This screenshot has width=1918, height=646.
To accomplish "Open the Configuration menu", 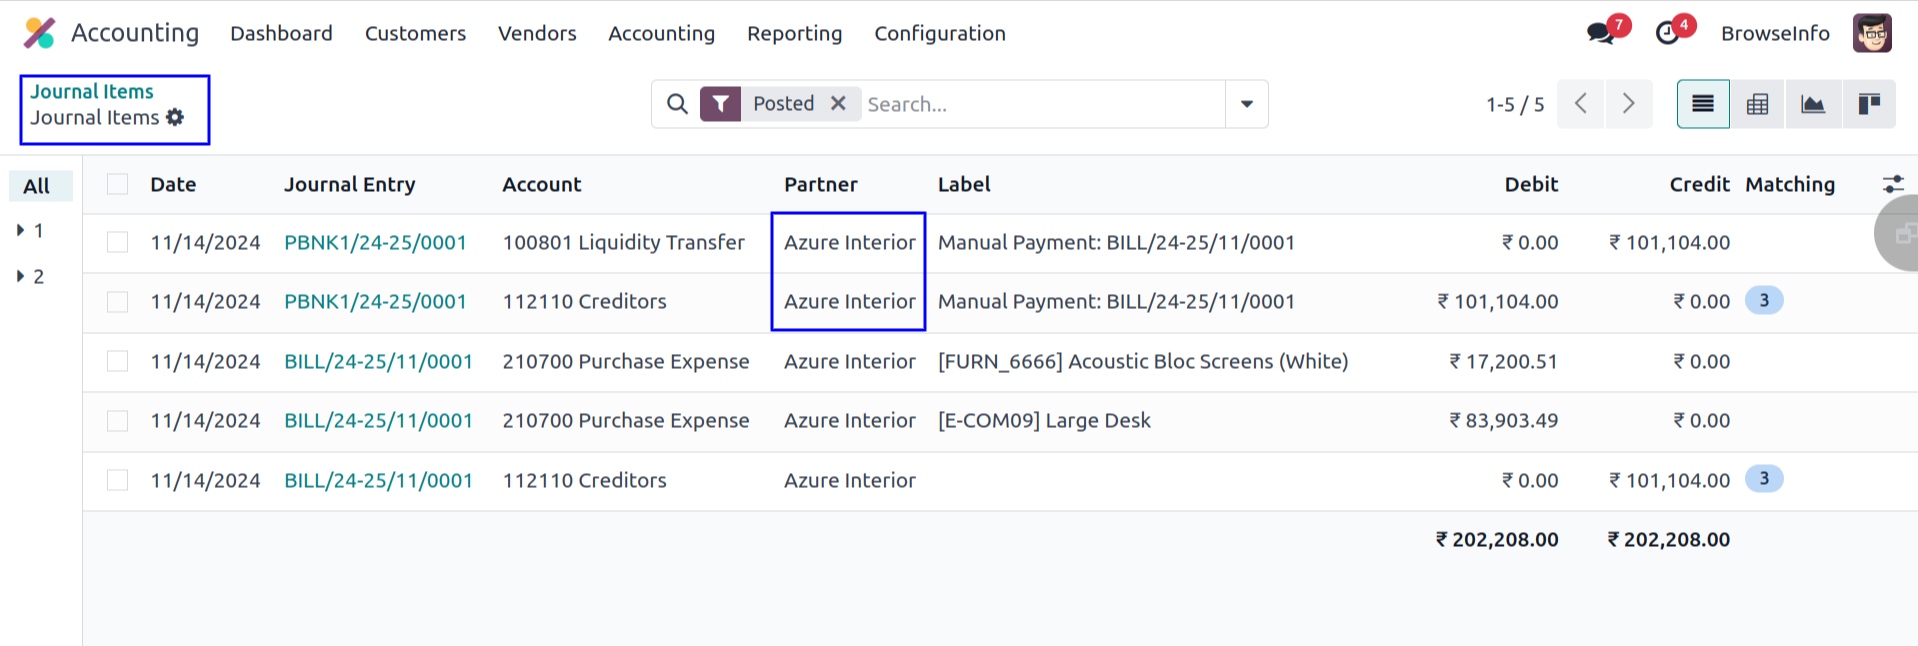I will [939, 33].
